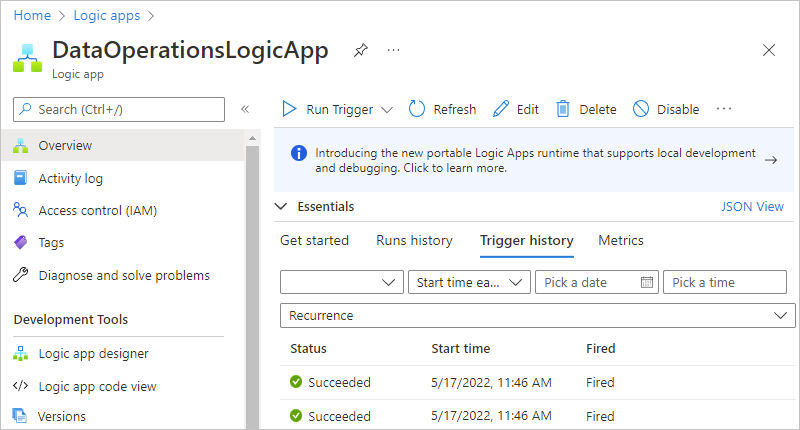Image resolution: width=800 pixels, height=430 pixels.
Task: Click the Pick a time field
Action: click(724, 283)
